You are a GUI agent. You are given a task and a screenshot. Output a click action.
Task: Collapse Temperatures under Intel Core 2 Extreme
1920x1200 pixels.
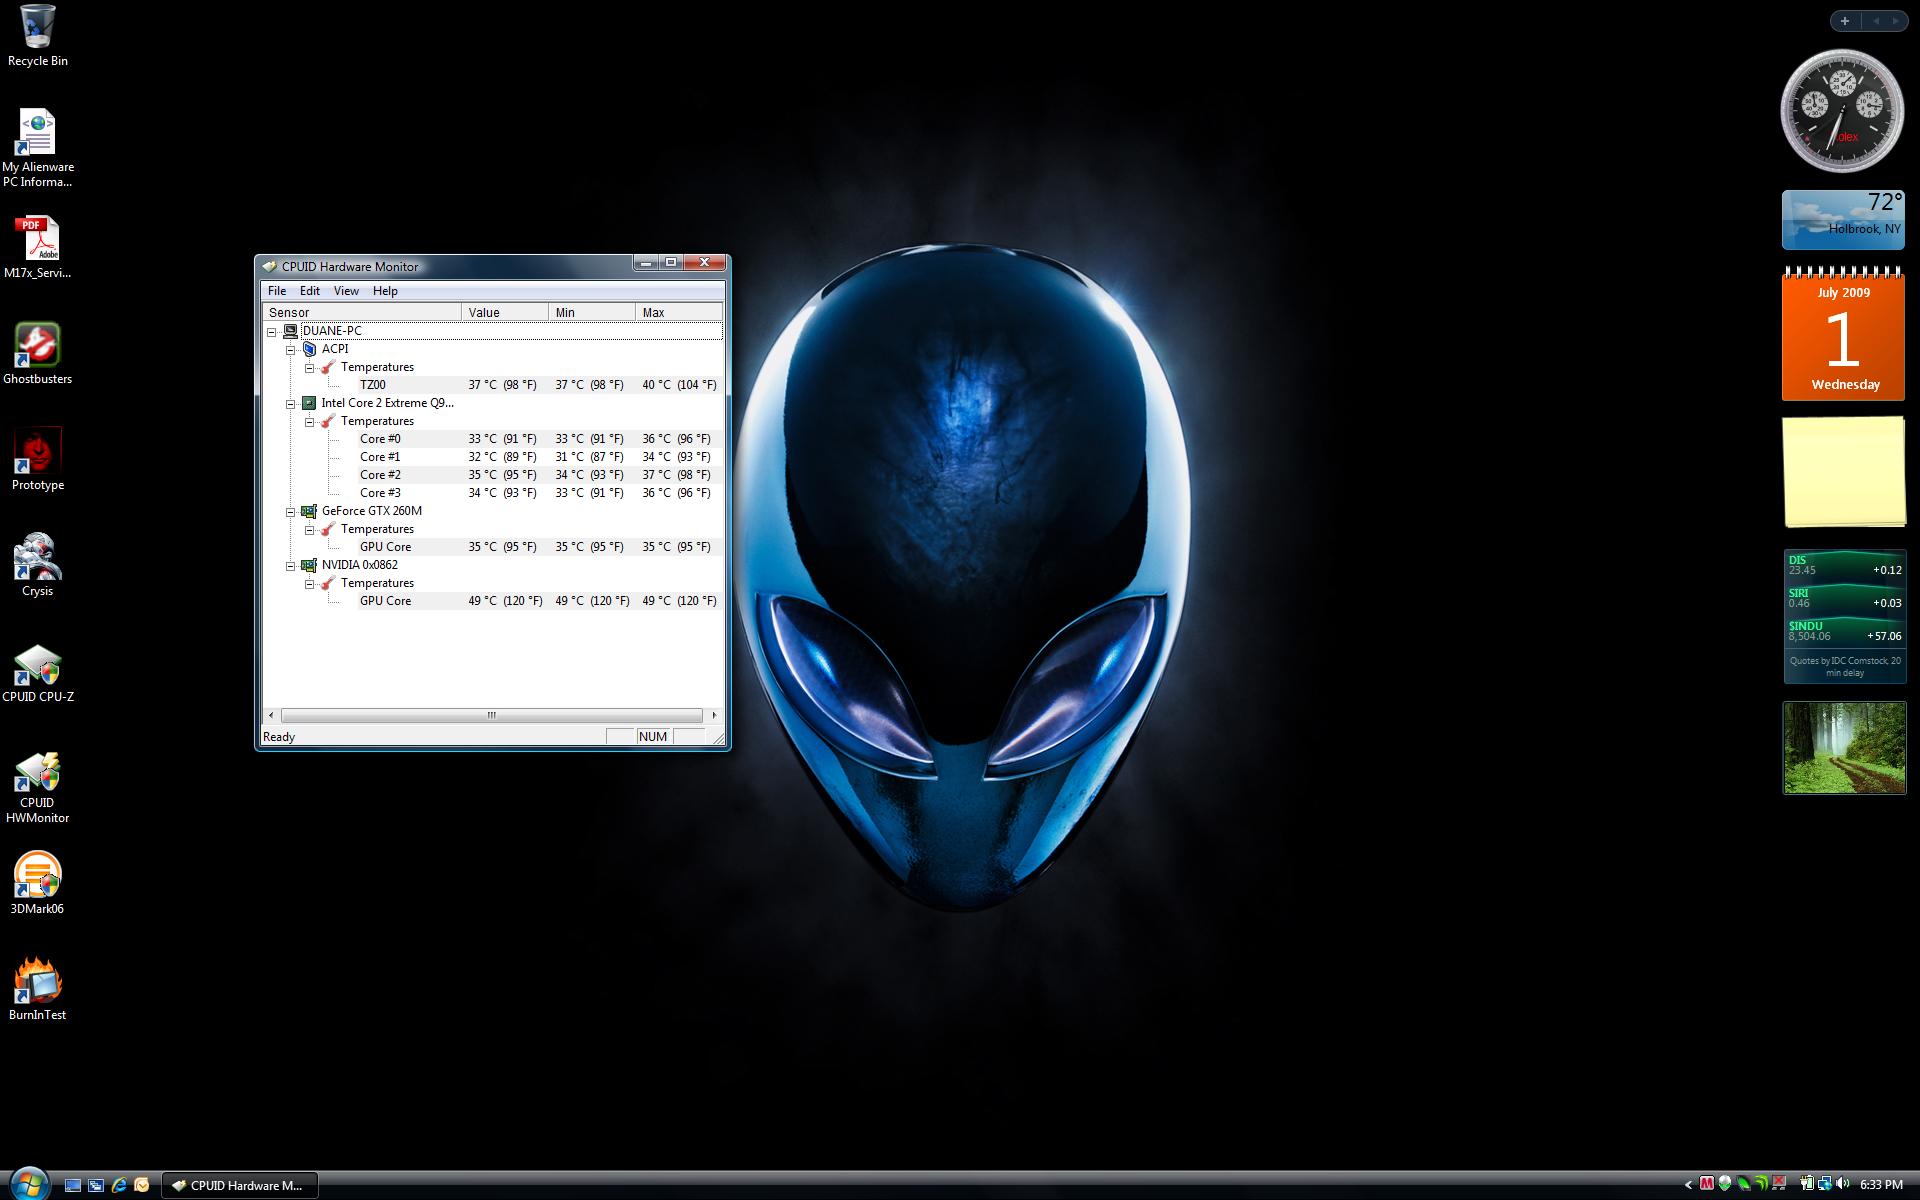pyautogui.click(x=310, y=422)
